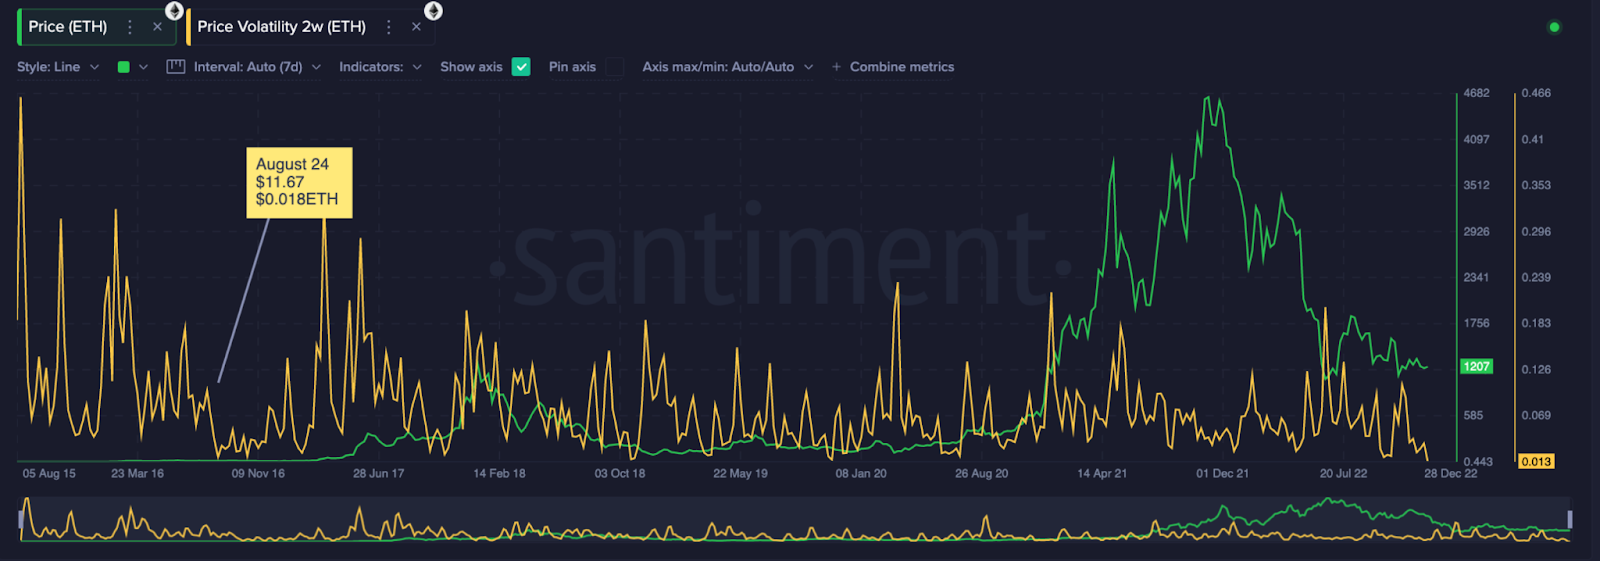Expand the Style: Line dropdown

point(58,67)
